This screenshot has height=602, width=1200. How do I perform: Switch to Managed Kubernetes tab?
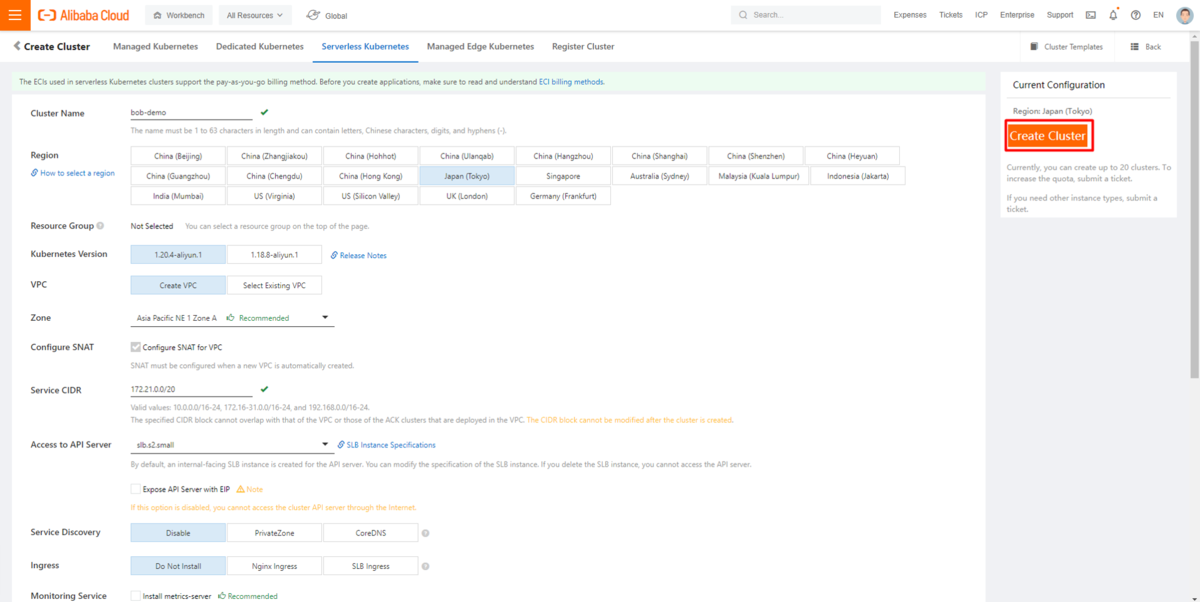[155, 47]
